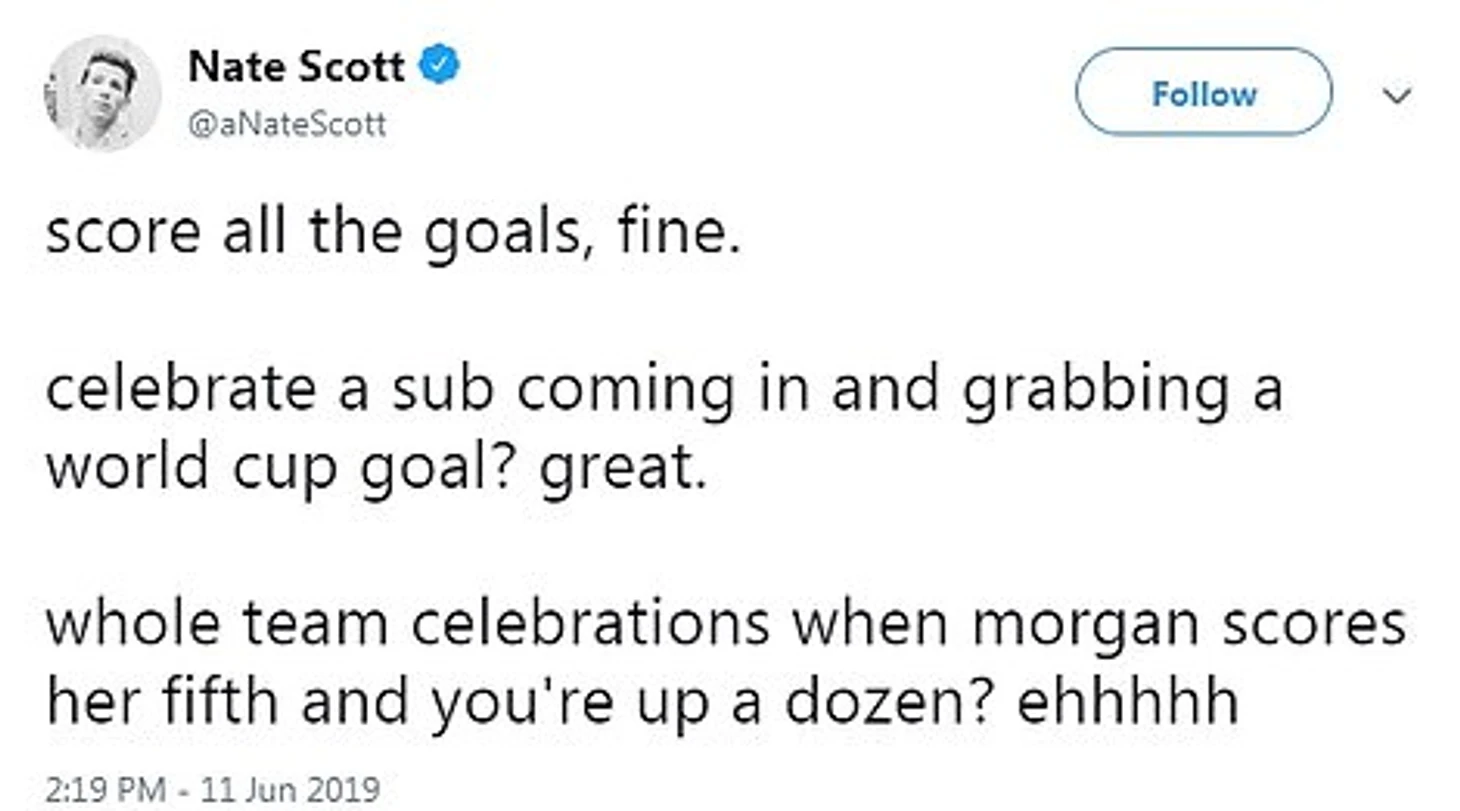Click the word 'celebrate' in tweet
This screenshot has width=1460, height=811.
179,391
